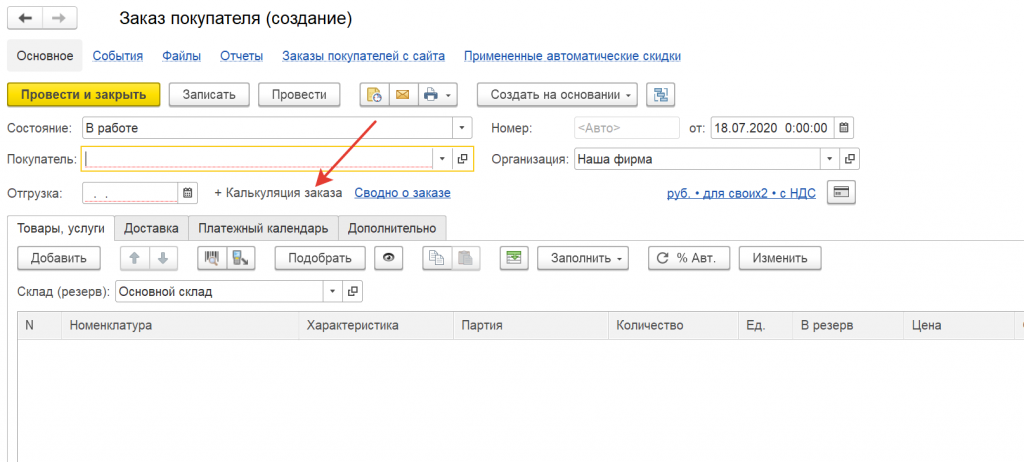The width and height of the screenshot is (1024, 462).
Task: Expand the Организация dropdown arrow
Action: pos(830,159)
